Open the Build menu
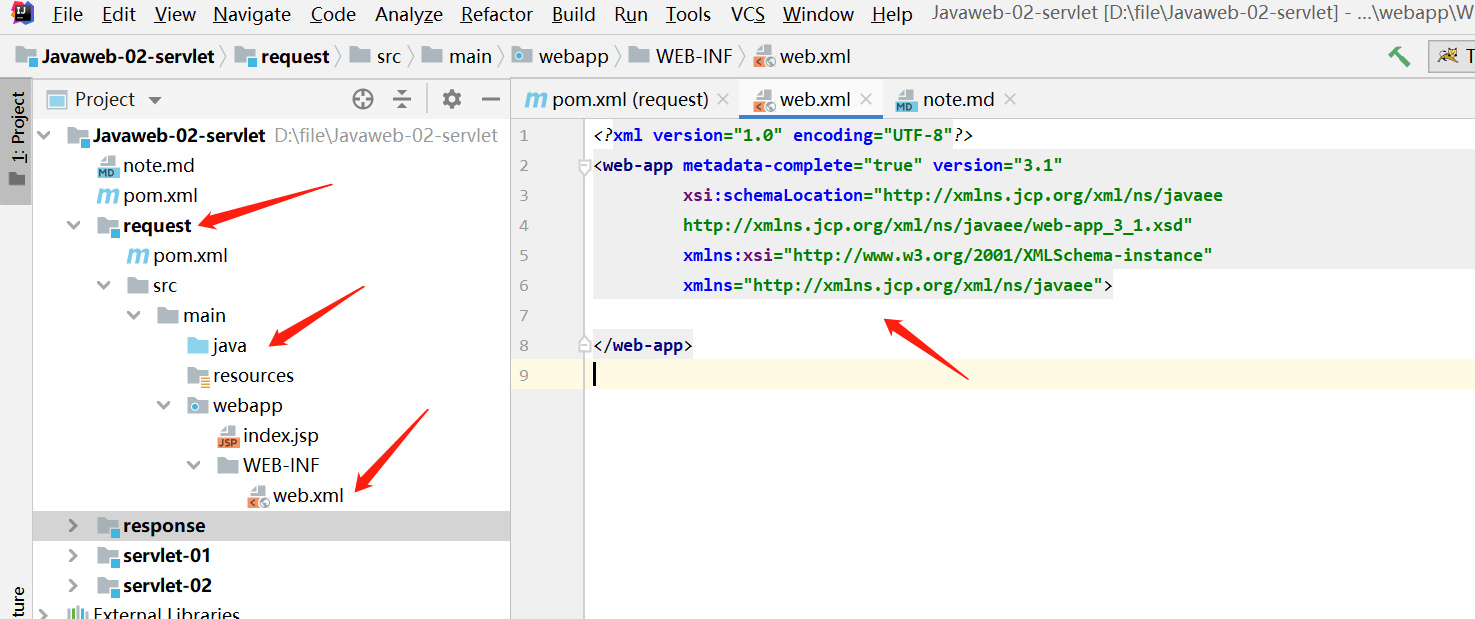This screenshot has height=619, width=1475. tap(574, 15)
